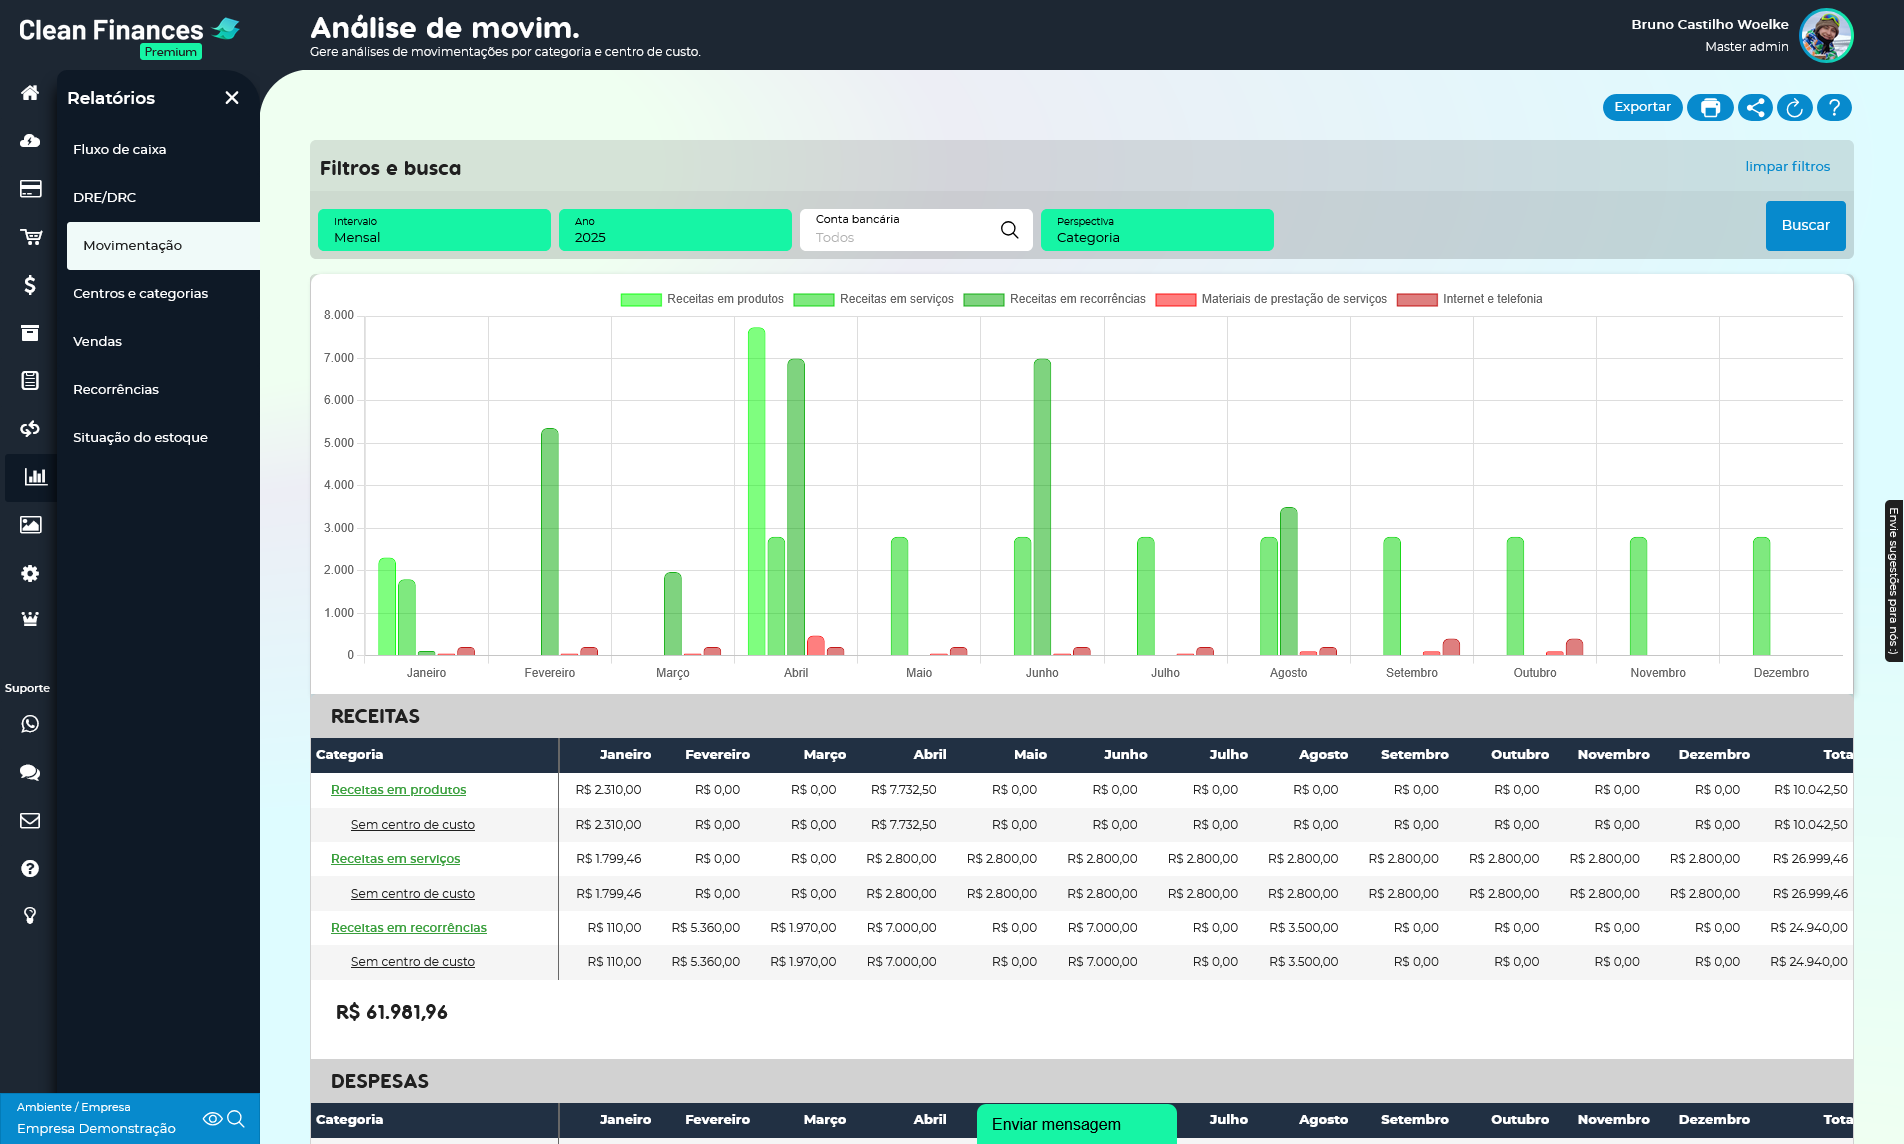Open the settings gear sidebar icon
The height and width of the screenshot is (1144, 1904).
(x=30, y=573)
